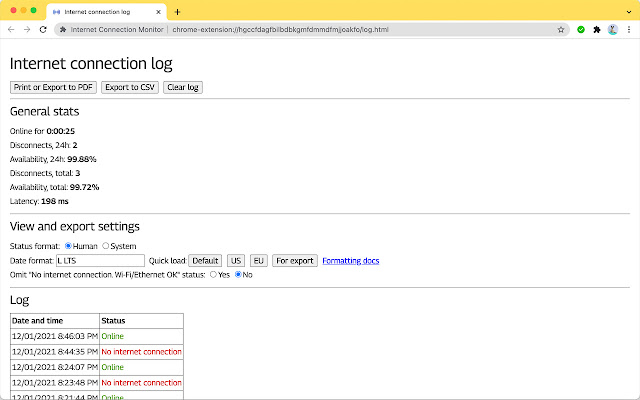This screenshot has width=640, height=400.
Task: Open the Chrome profile avatar
Action: tap(612, 30)
